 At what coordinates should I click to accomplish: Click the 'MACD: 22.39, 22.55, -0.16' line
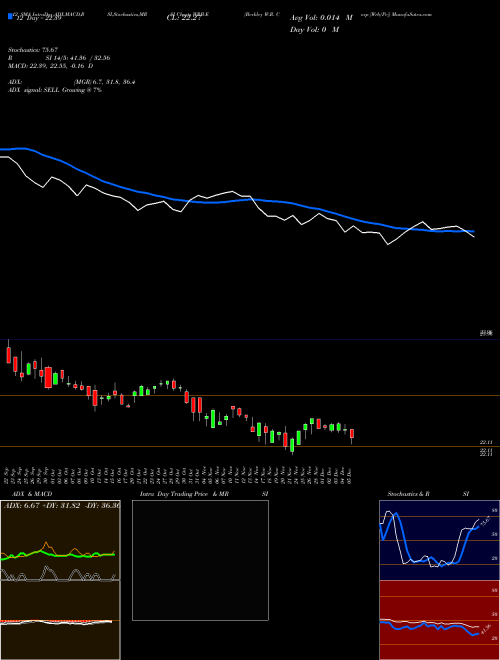click(x=51, y=66)
